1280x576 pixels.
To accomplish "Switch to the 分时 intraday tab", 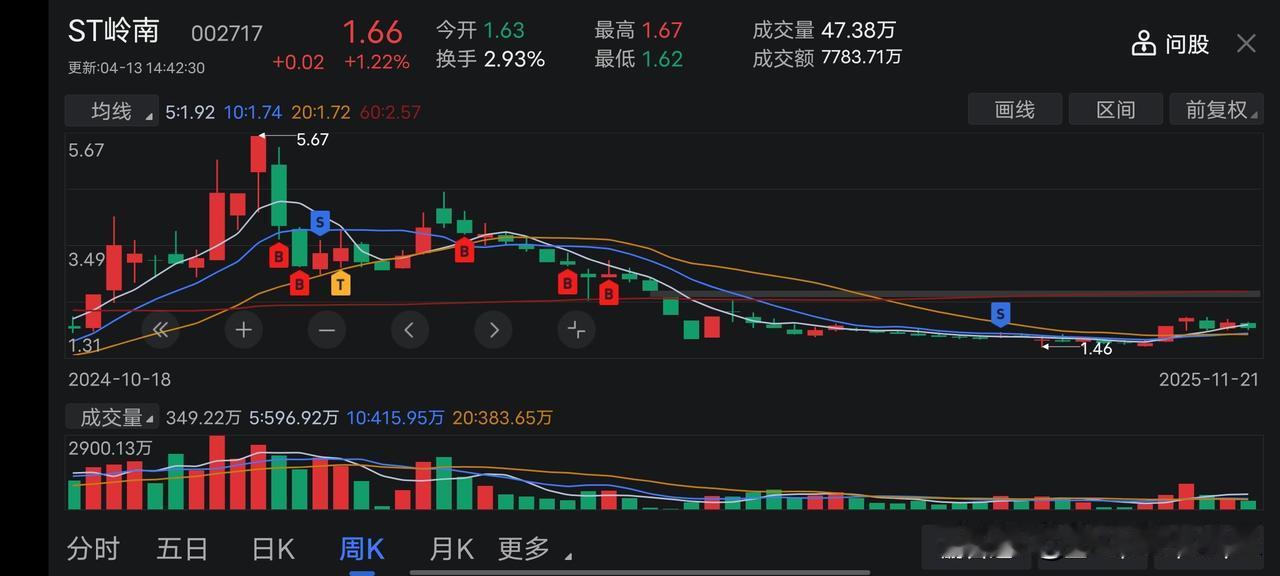I will pyautogui.click(x=94, y=548).
